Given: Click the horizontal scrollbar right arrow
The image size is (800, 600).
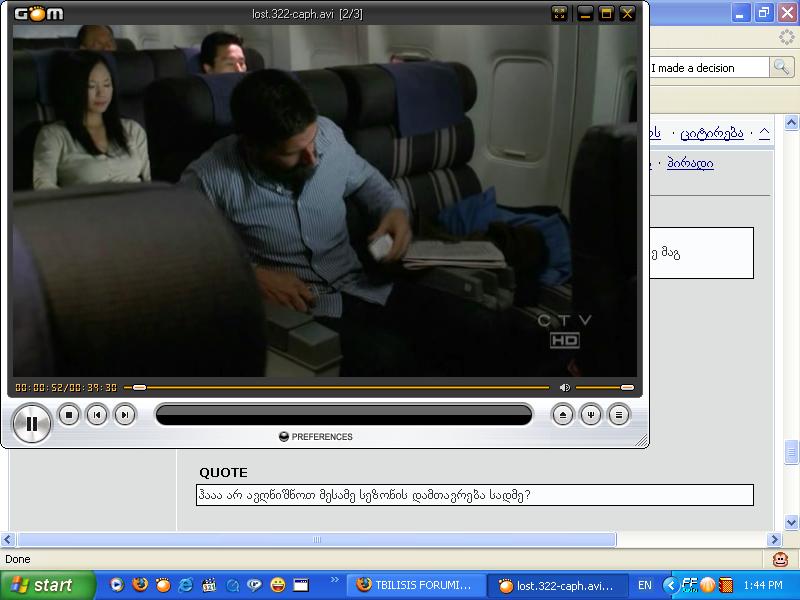Looking at the screenshot, I should (x=774, y=539).
